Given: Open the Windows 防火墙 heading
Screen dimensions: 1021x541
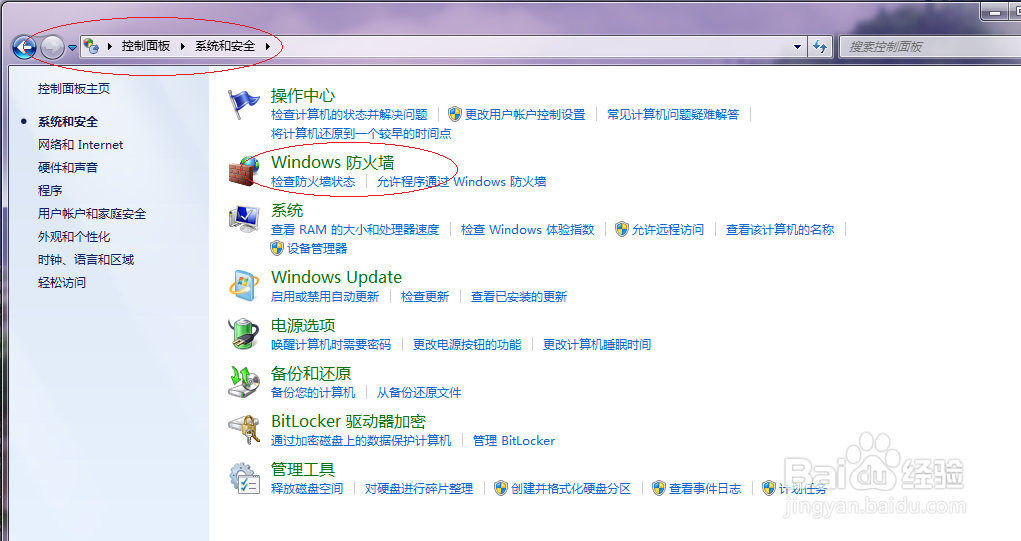Looking at the screenshot, I should 333,162.
